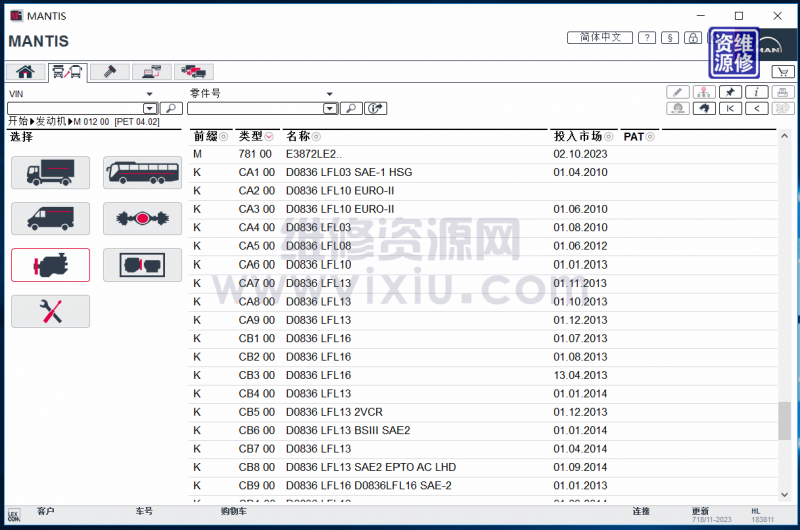The image size is (800, 530).
Task: Click the question mark help button
Action: [x=647, y=38]
